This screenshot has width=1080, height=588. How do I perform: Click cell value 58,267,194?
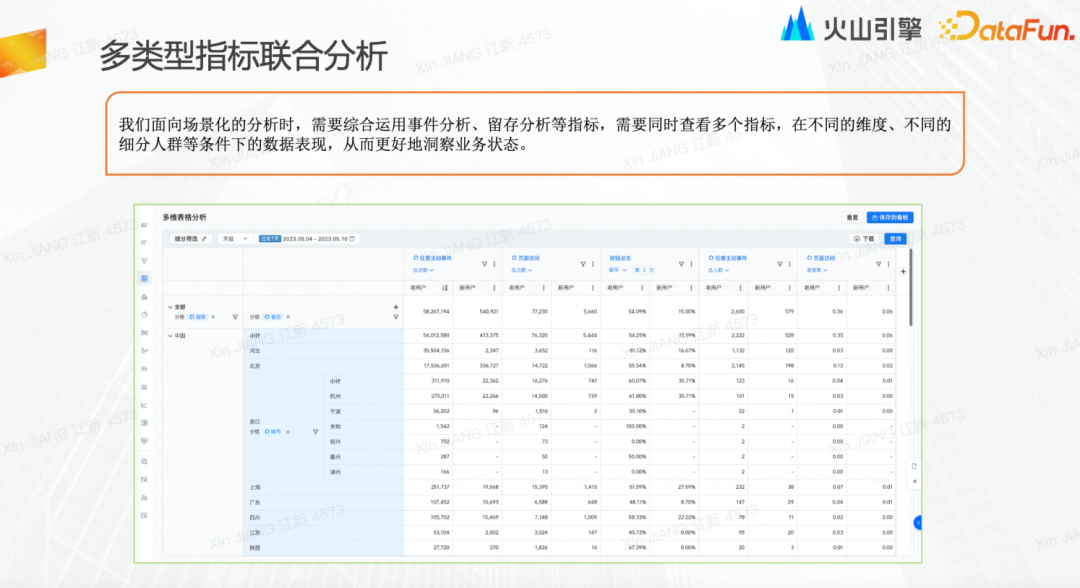tap(436, 312)
